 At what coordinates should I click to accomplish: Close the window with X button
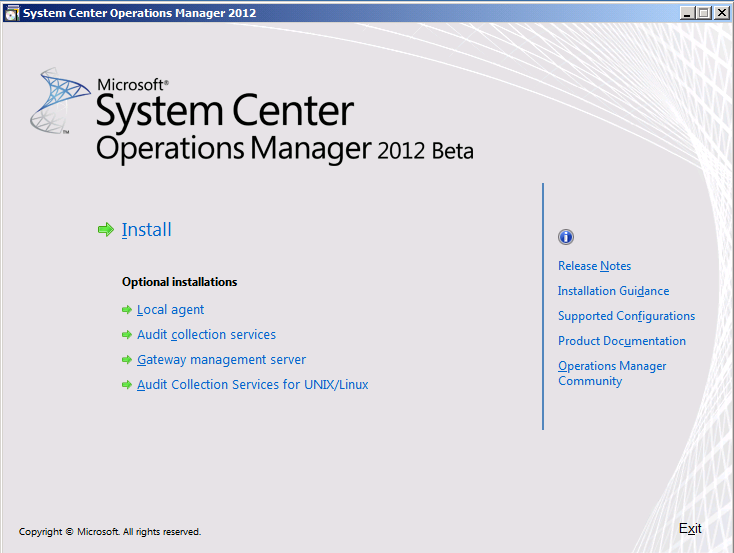point(721,13)
